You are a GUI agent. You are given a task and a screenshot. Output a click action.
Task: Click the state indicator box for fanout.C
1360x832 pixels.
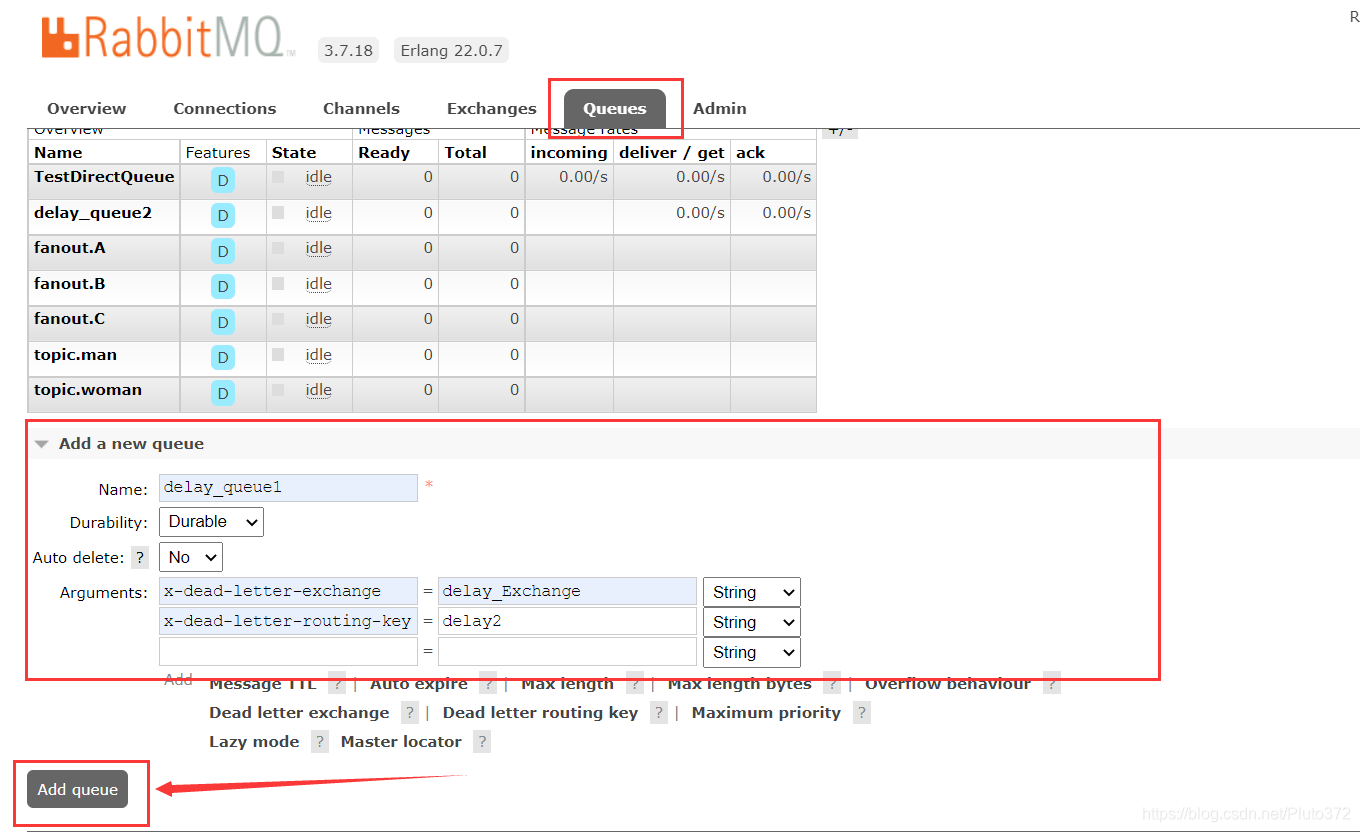[x=278, y=319]
